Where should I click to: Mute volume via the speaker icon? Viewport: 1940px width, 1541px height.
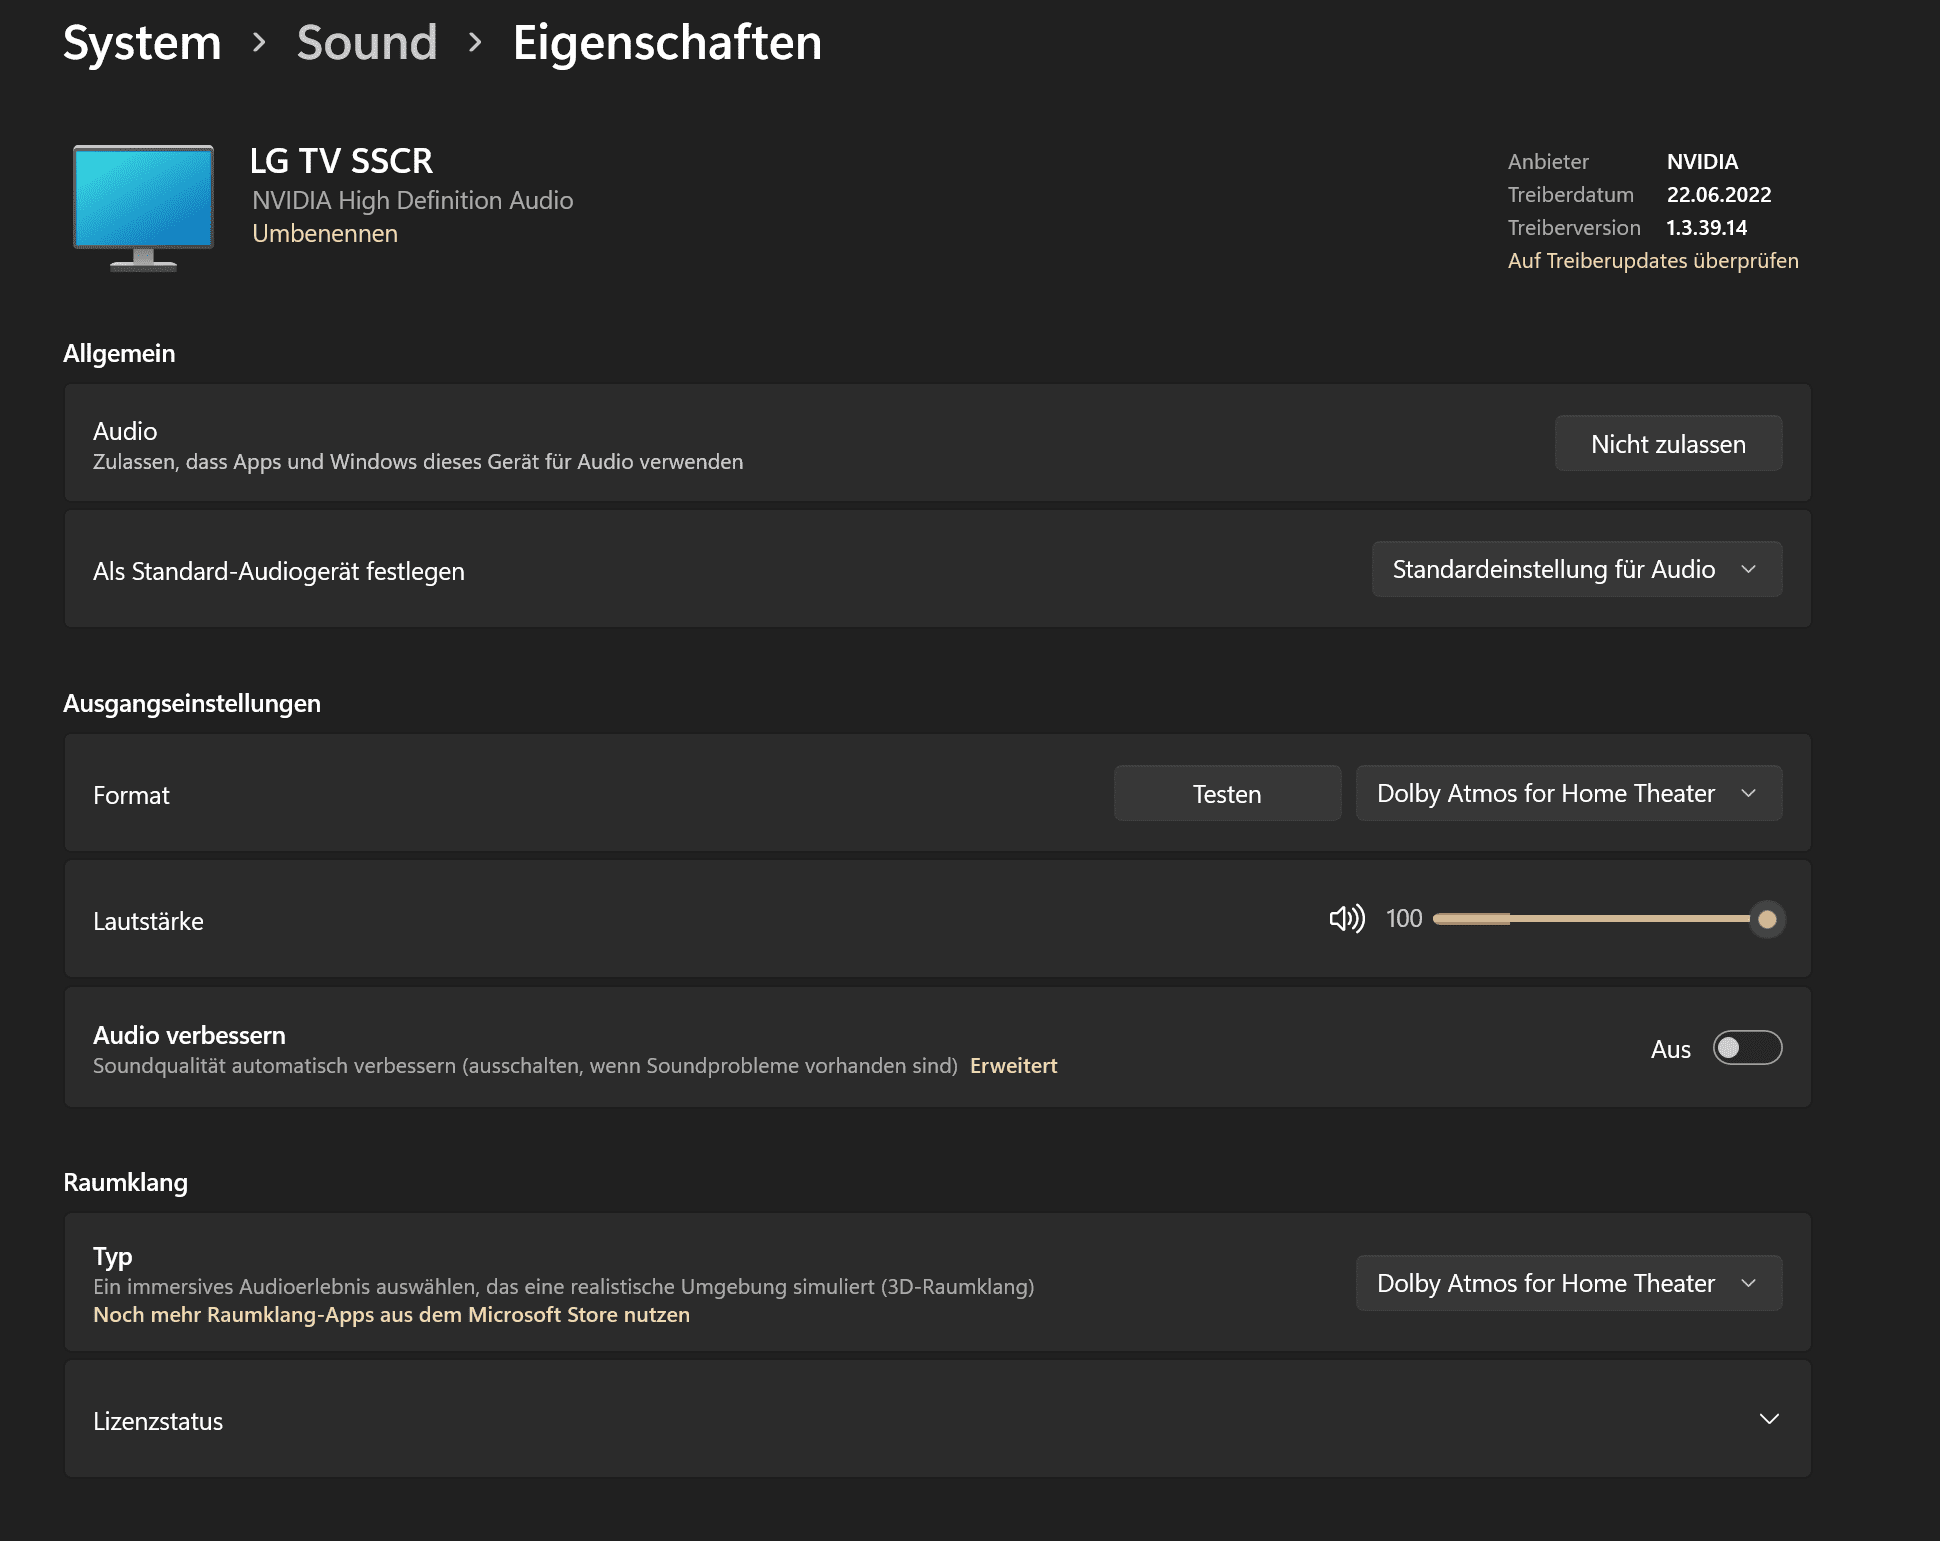pyautogui.click(x=1346, y=919)
